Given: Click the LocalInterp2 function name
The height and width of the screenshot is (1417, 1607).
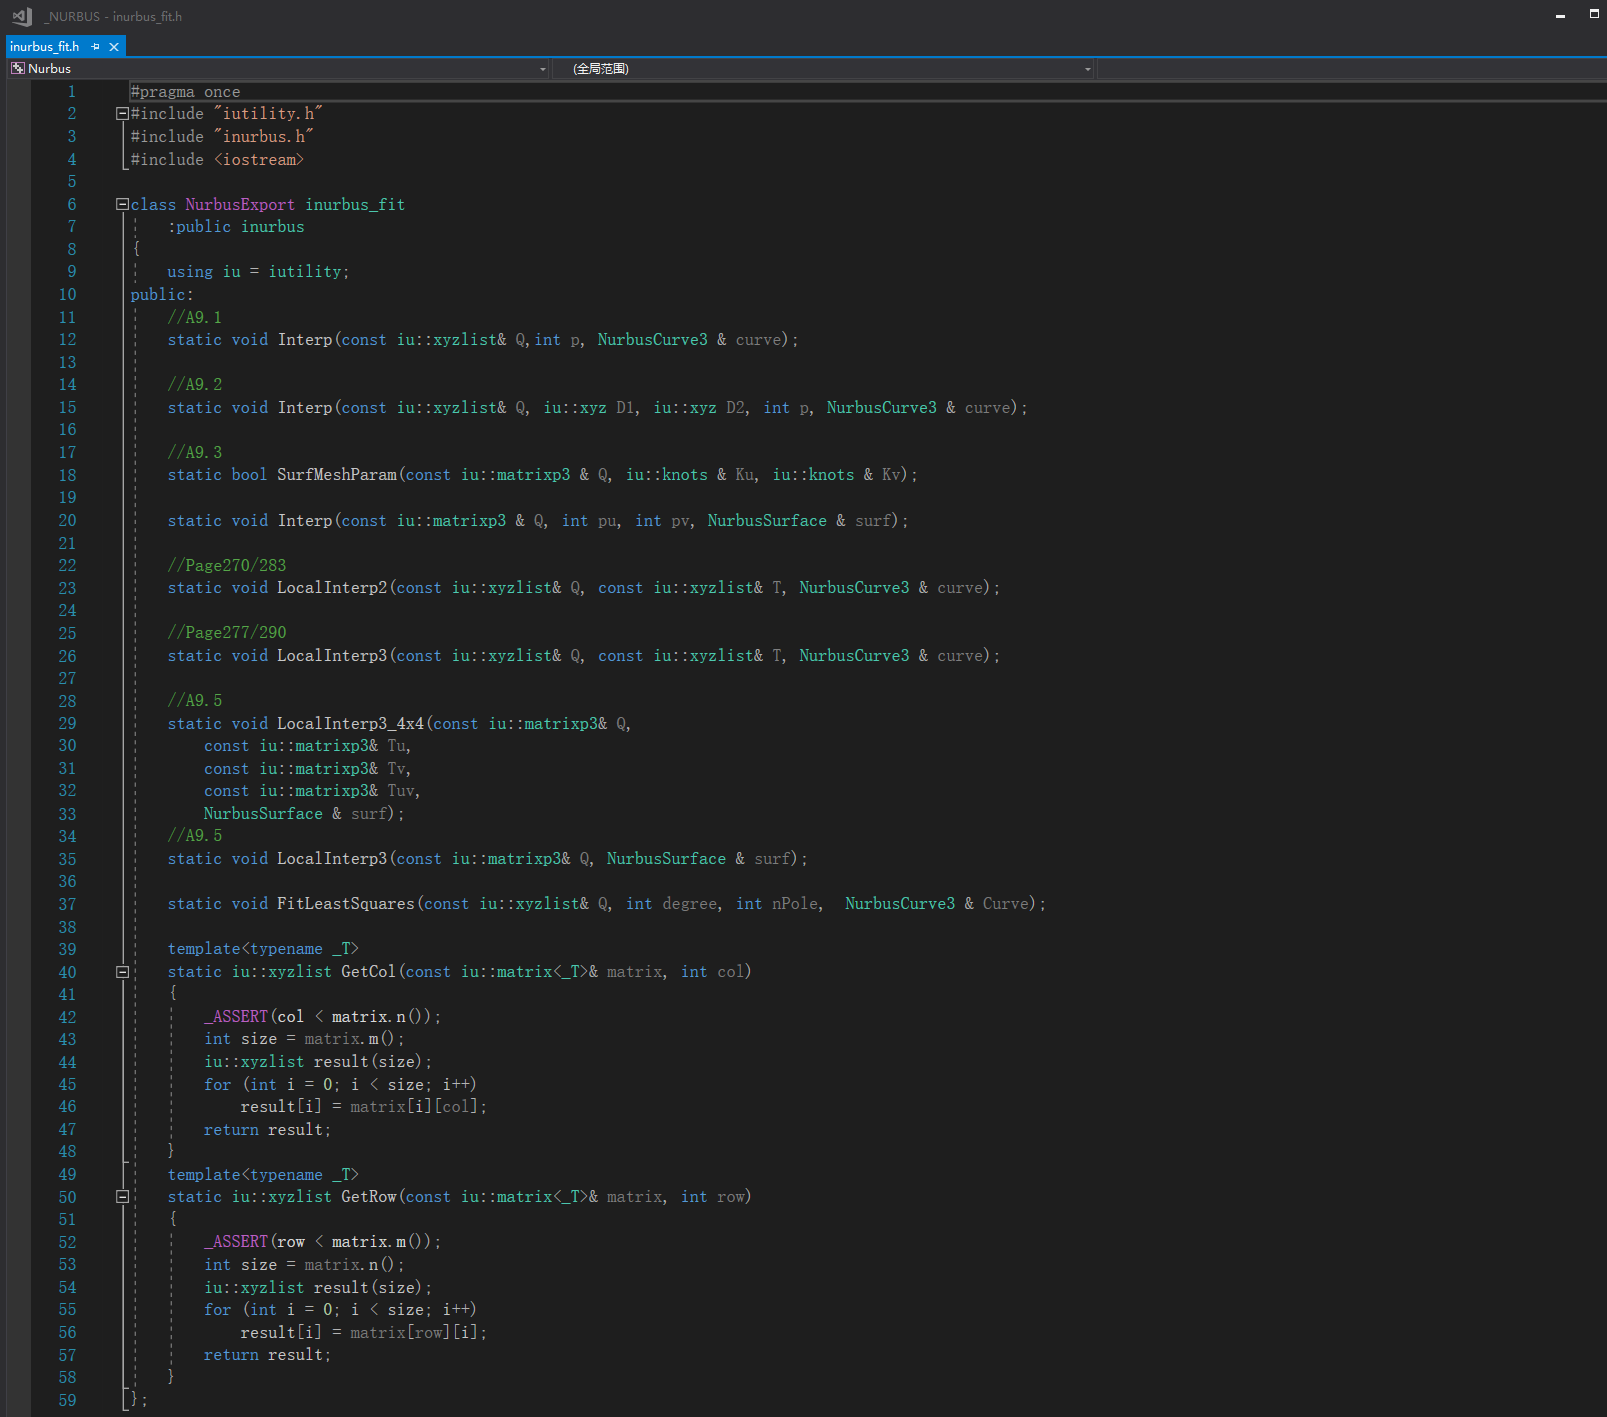Looking at the screenshot, I should 332,588.
